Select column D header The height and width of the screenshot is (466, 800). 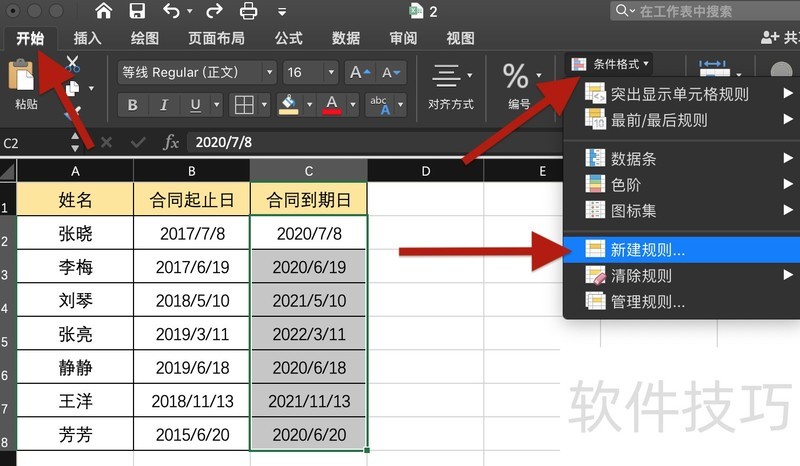[x=426, y=171]
